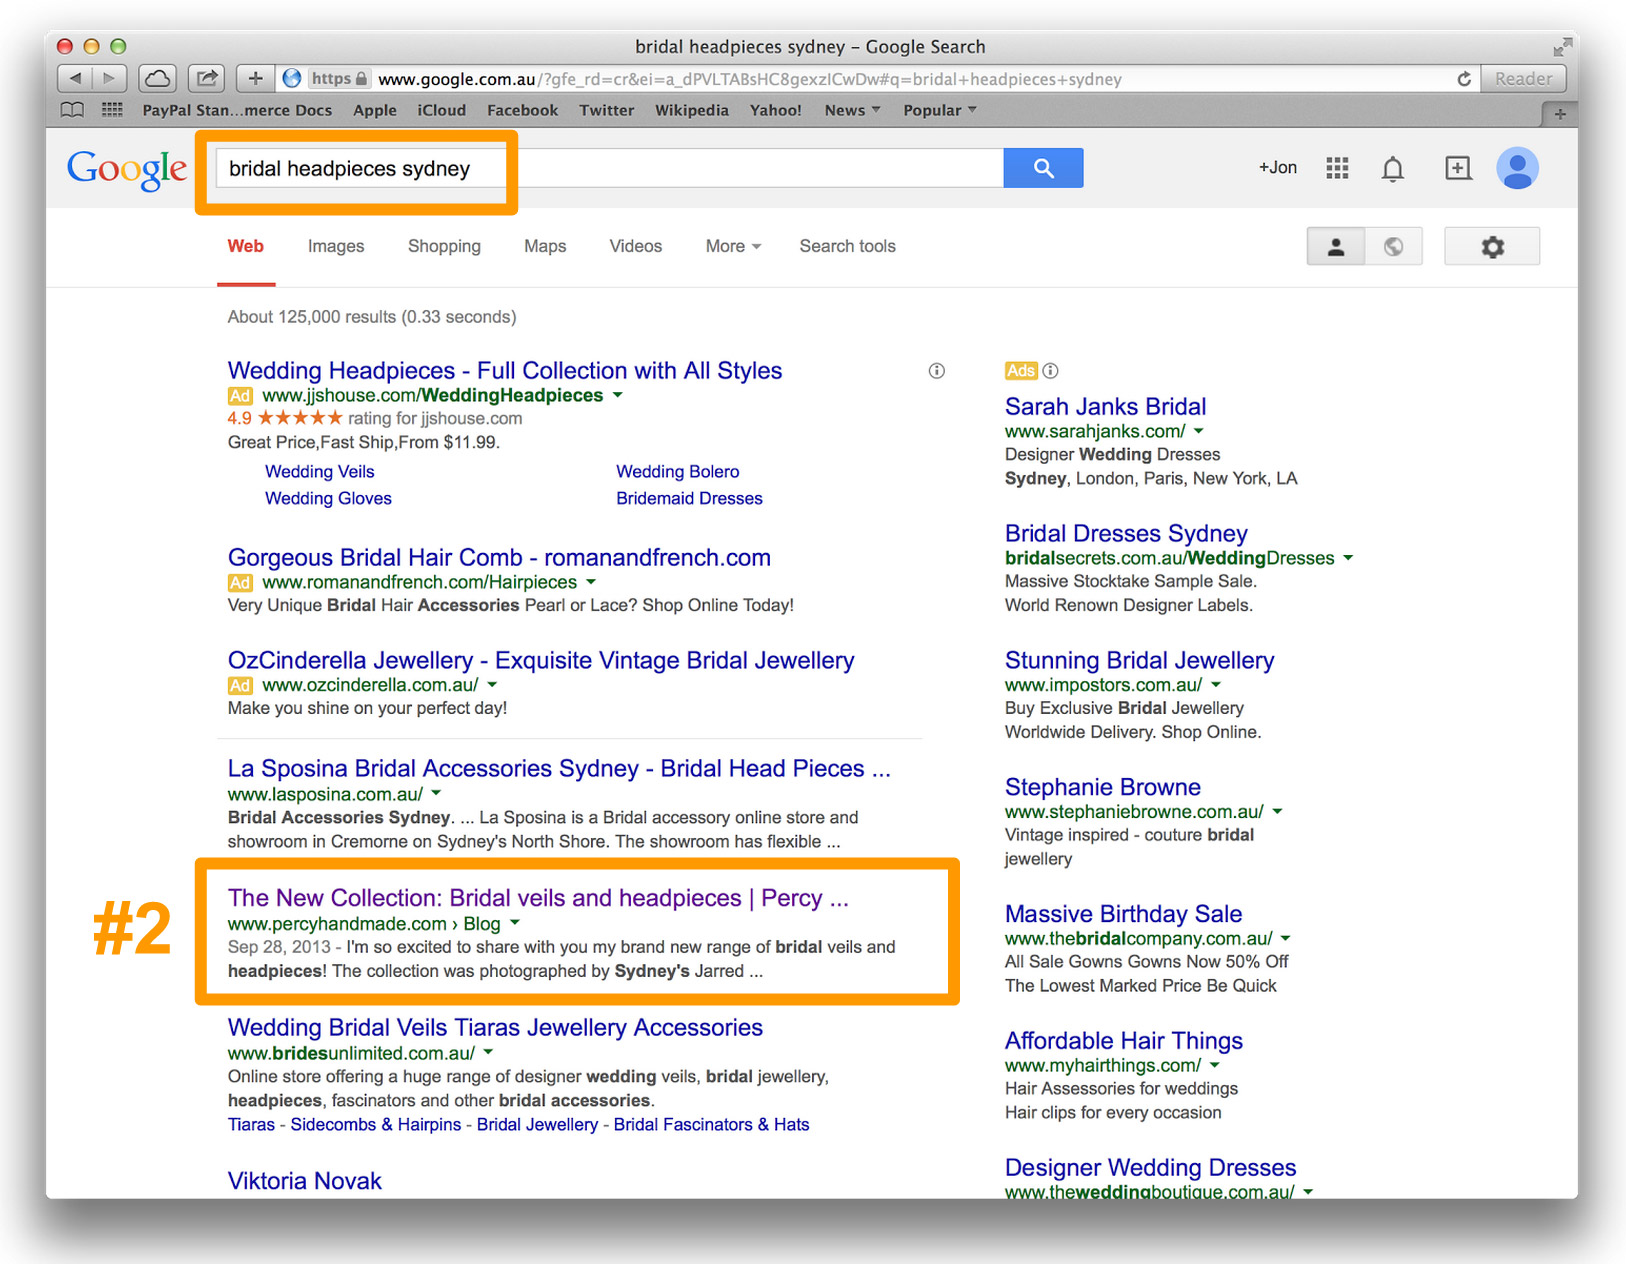Switch to the Videos tab
Screen dimensions: 1626x1264
click(x=636, y=246)
